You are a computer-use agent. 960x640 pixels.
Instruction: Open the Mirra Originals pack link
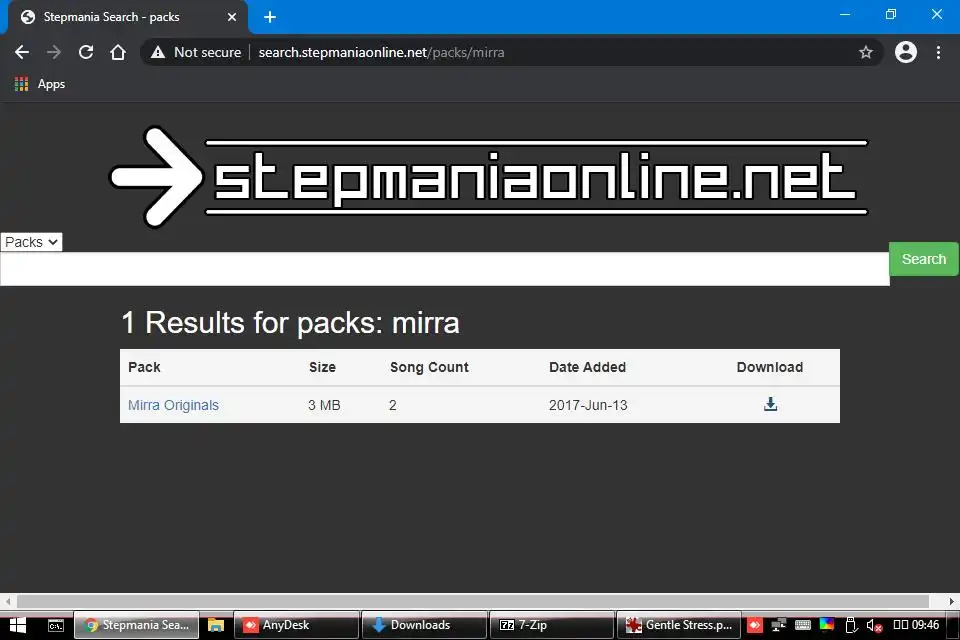pos(173,405)
